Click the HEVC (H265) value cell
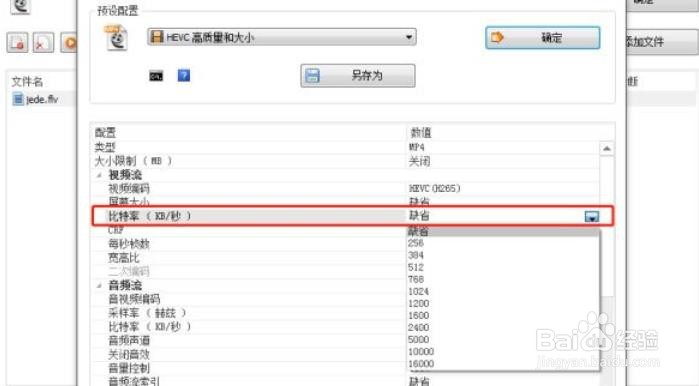The width and height of the screenshot is (699, 386). (435, 189)
